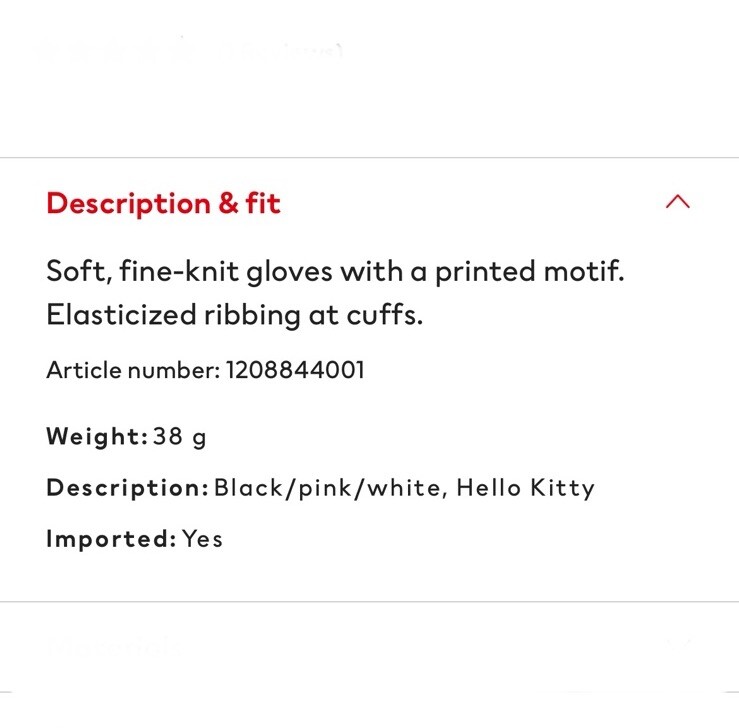
Task: Click the divider line below Imported row
Action: point(369,601)
